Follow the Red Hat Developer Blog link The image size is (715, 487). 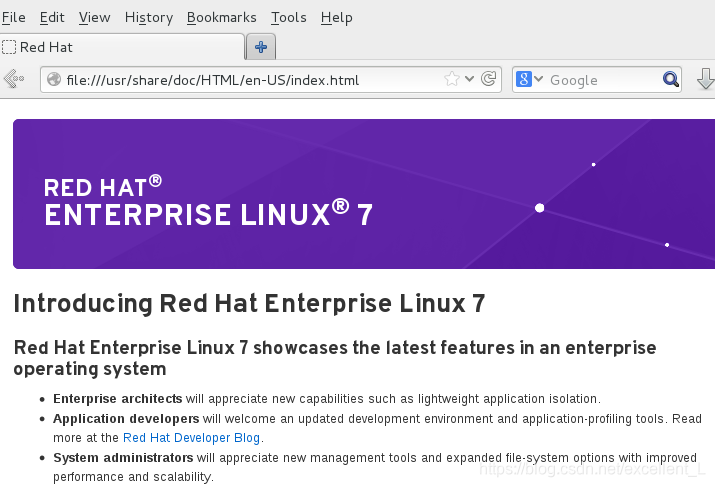[192, 438]
